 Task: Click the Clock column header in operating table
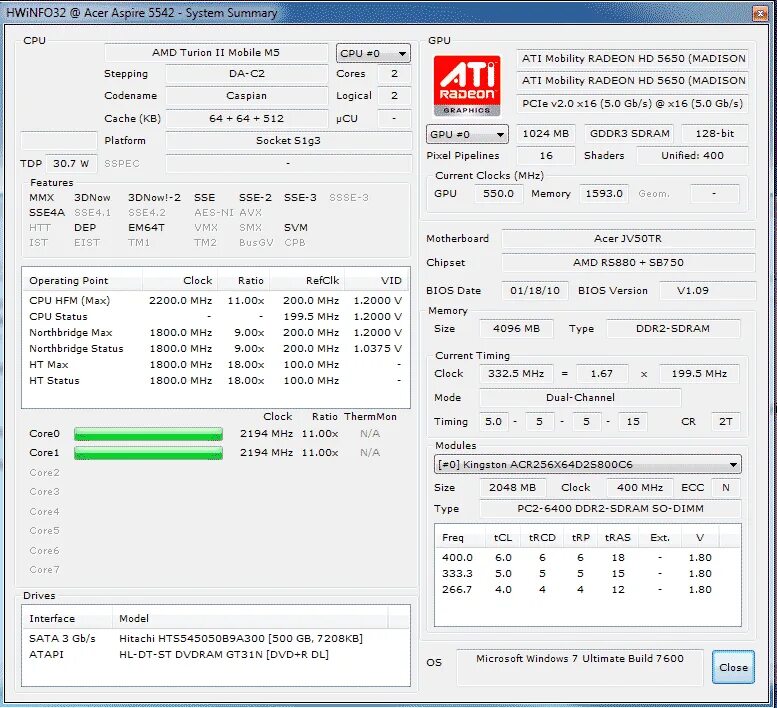(x=180, y=280)
